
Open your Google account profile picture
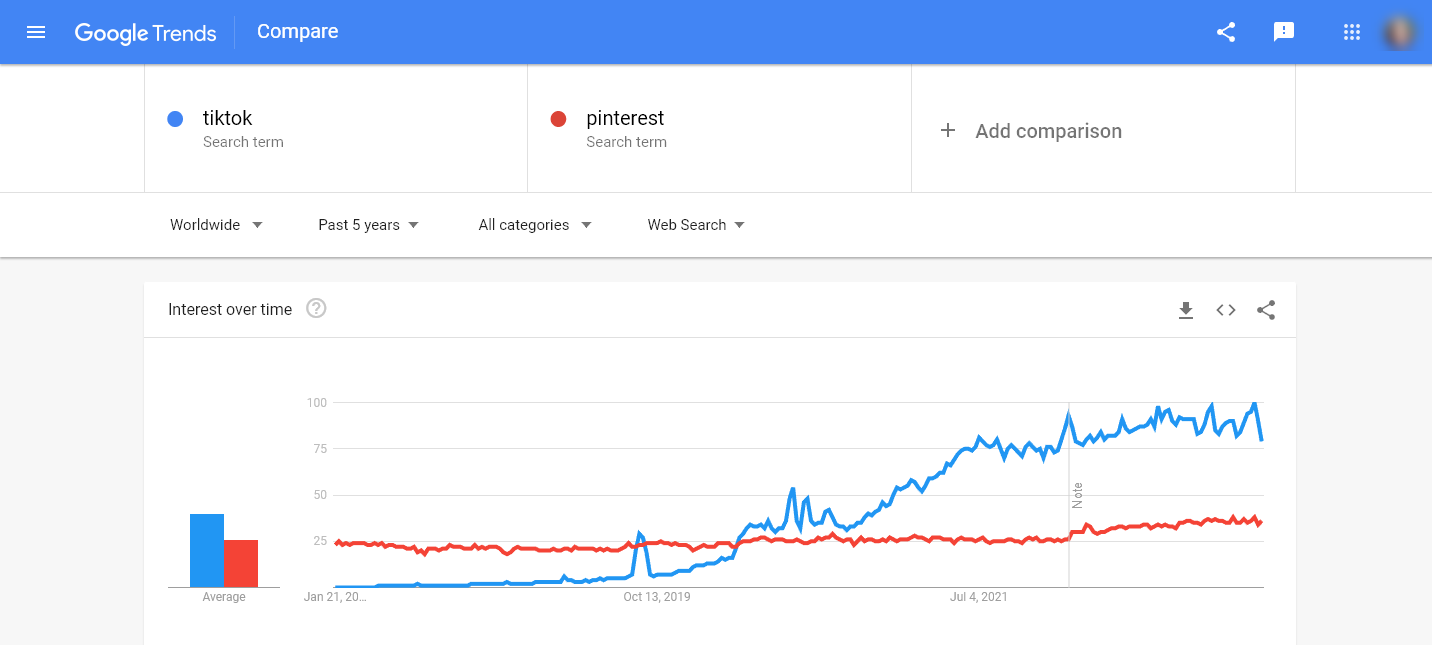click(x=1400, y=31)
